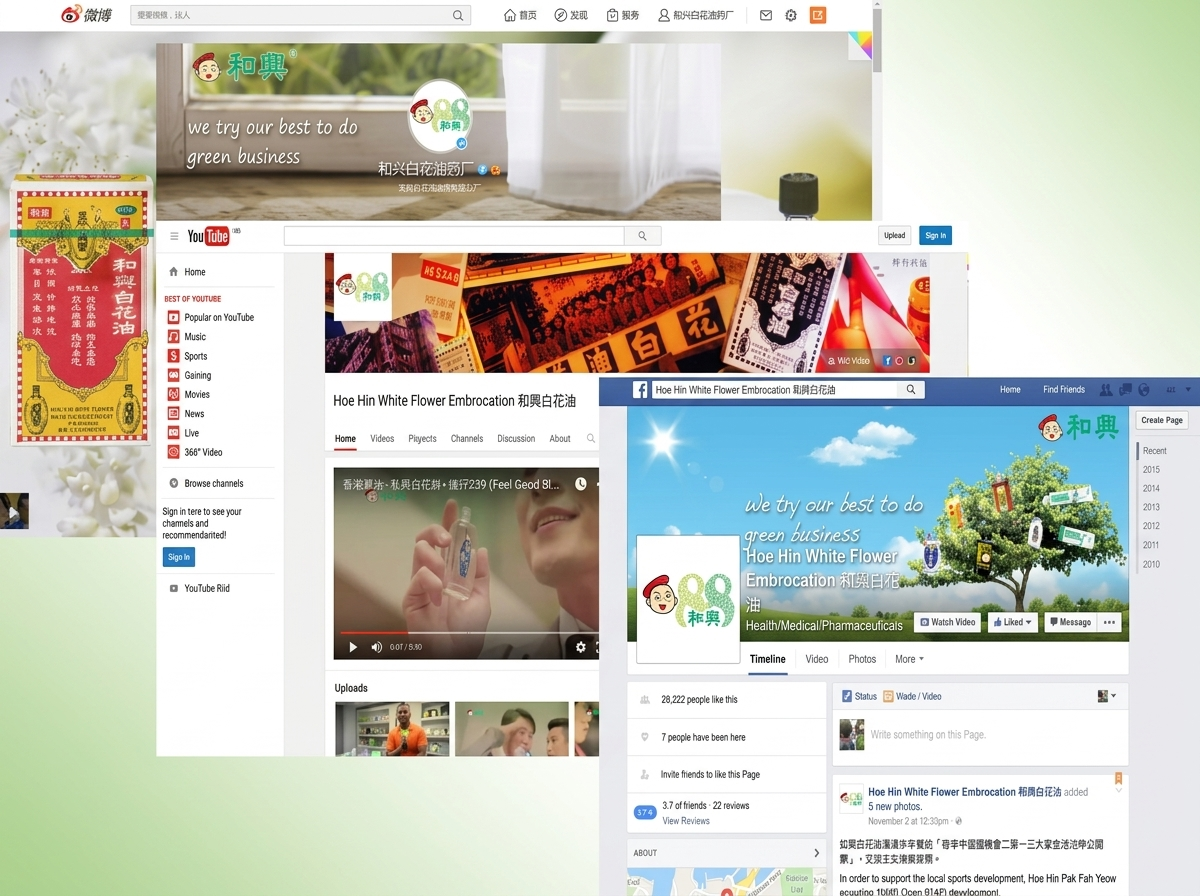
Task: Open Weibo settings gear icon
Action: (x=791, y=15)
